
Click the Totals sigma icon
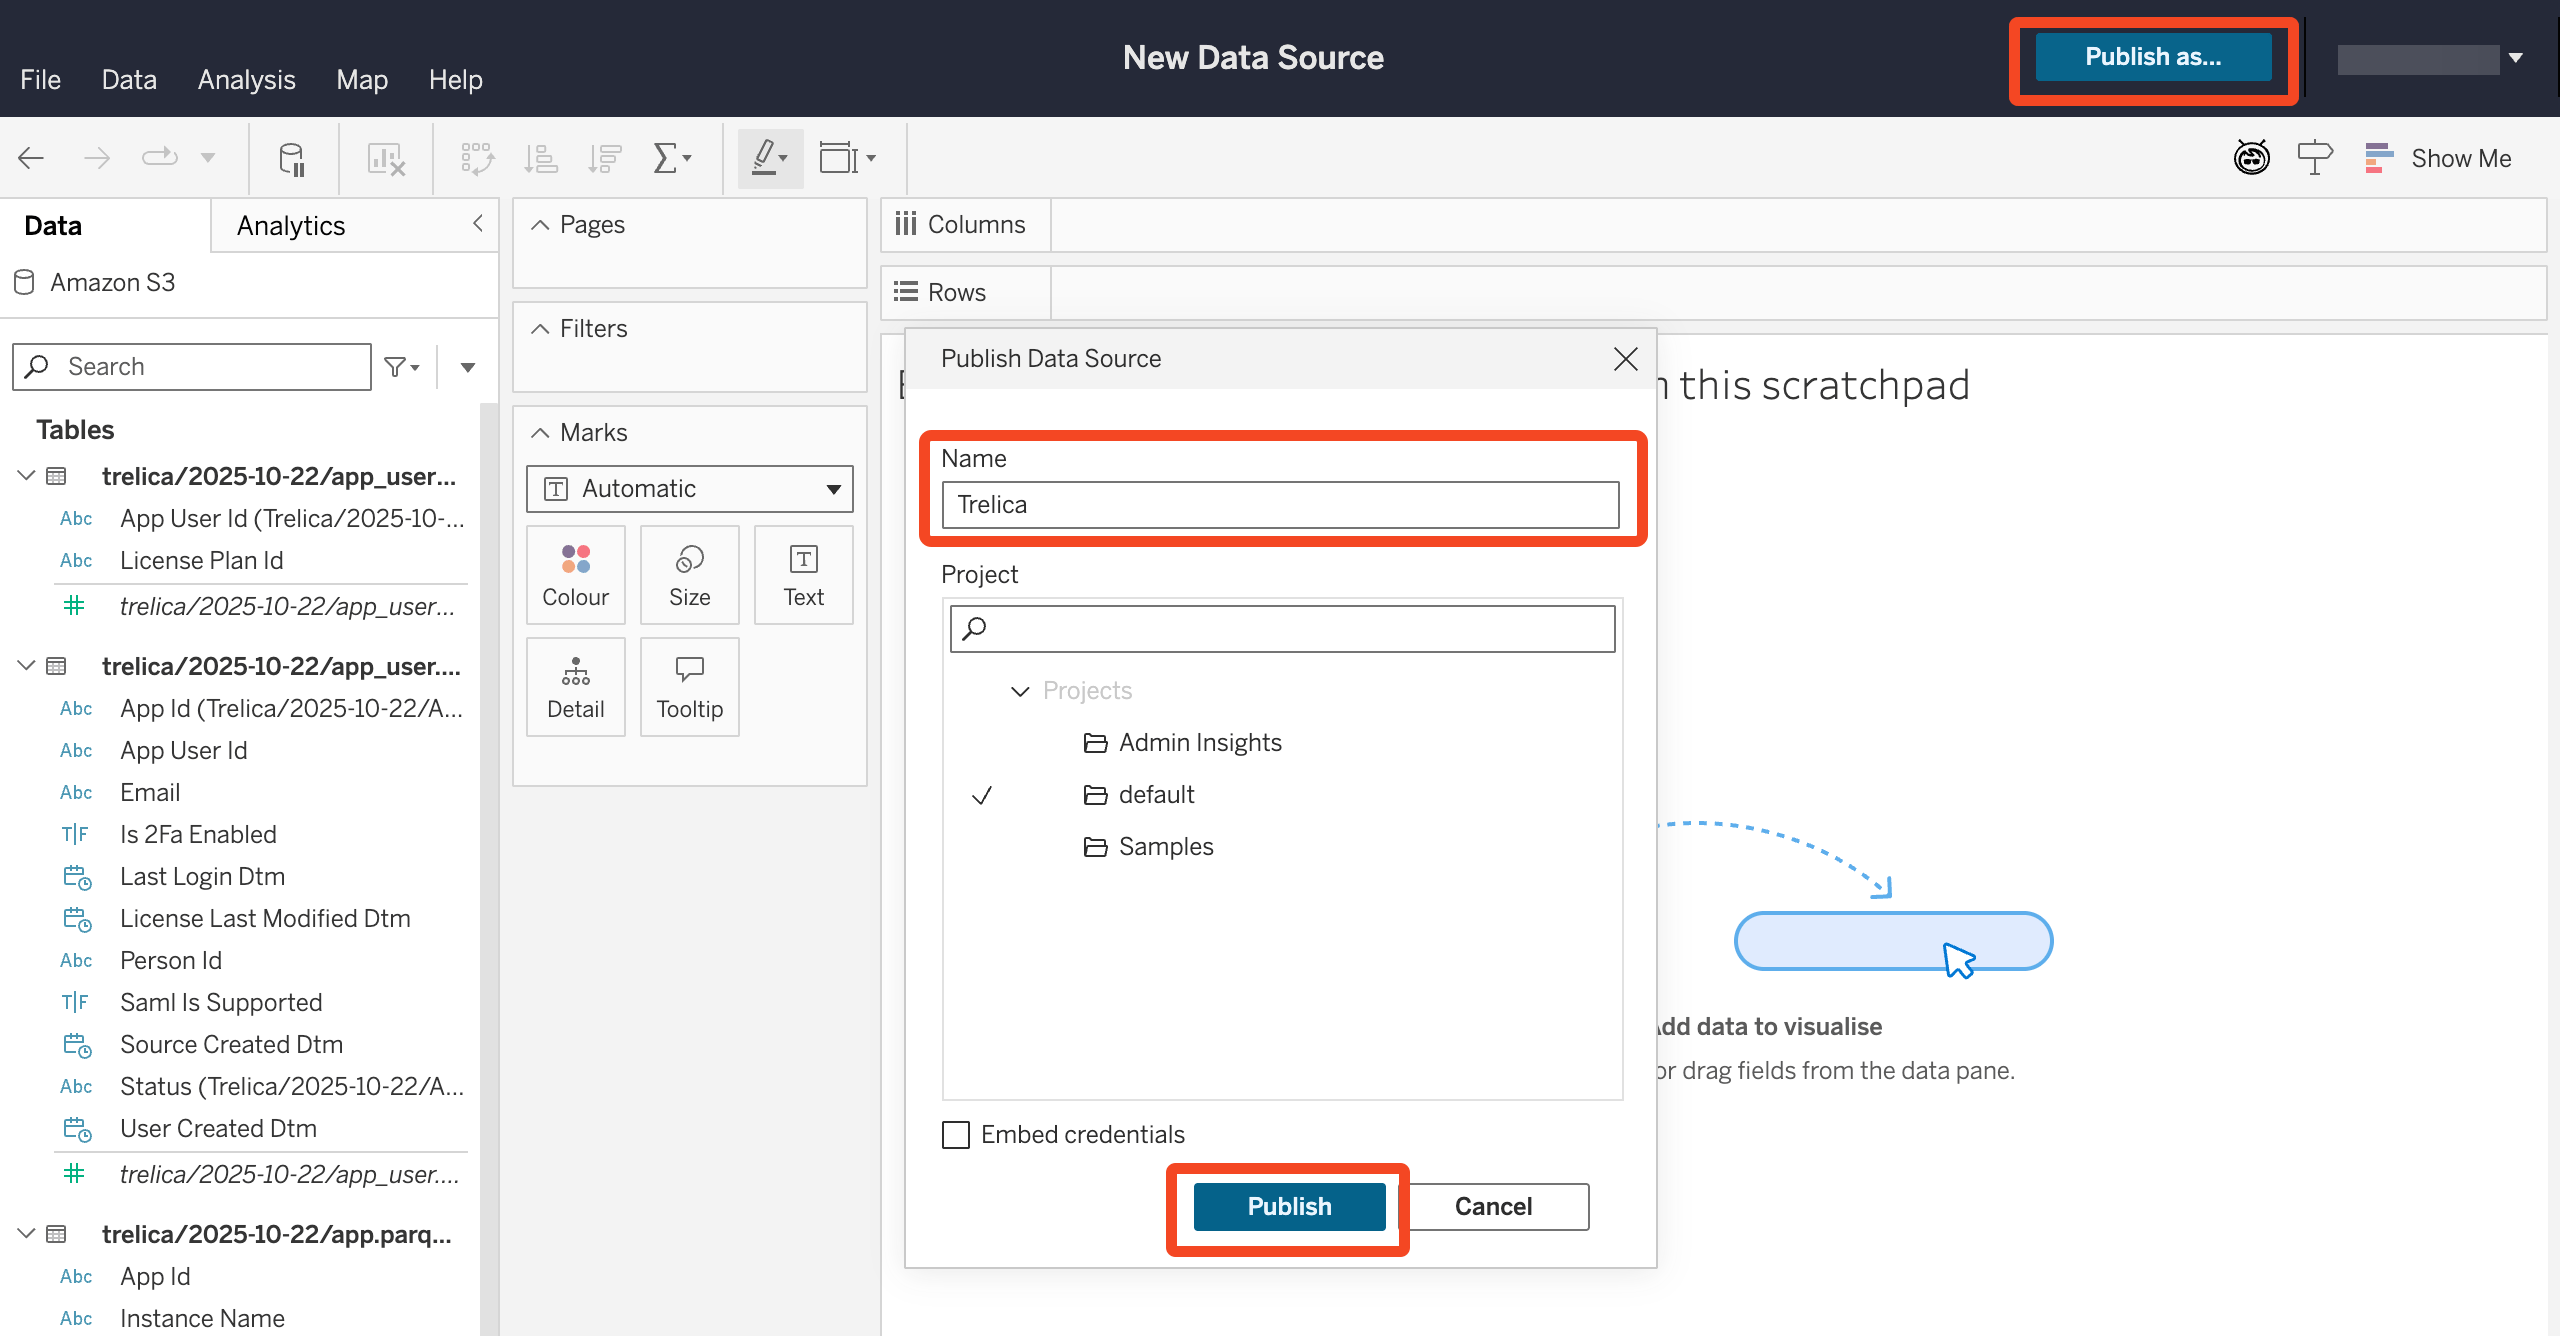click(x=671, y=158)
